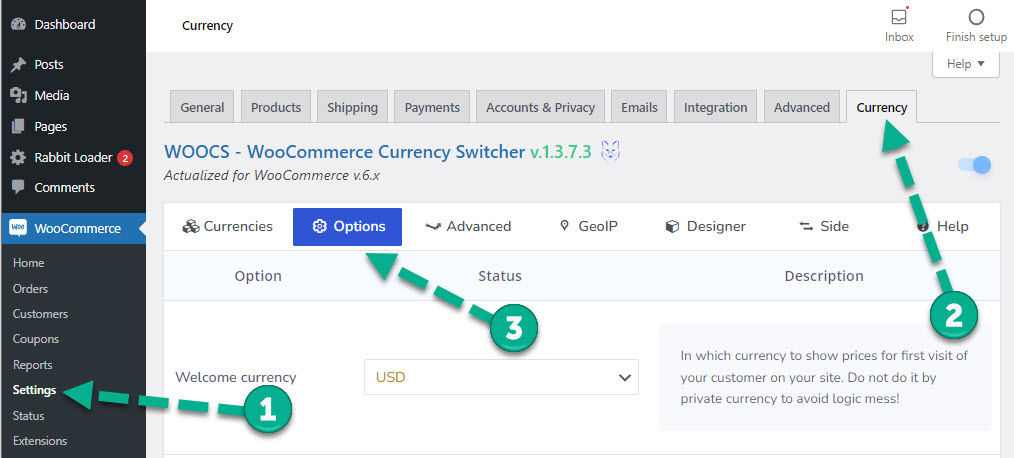
Task: Open the Inbox icon
Action: point(899,17)
